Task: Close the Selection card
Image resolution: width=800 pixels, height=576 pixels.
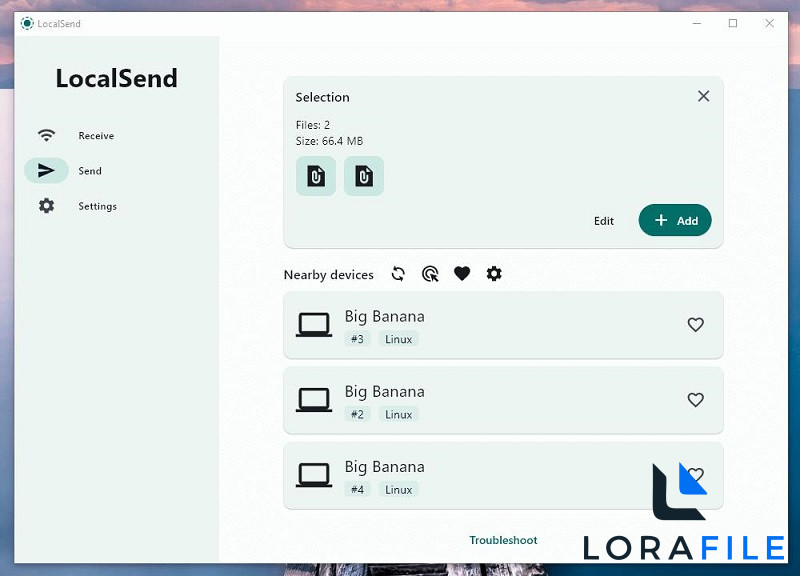Action: click(704, 96)
